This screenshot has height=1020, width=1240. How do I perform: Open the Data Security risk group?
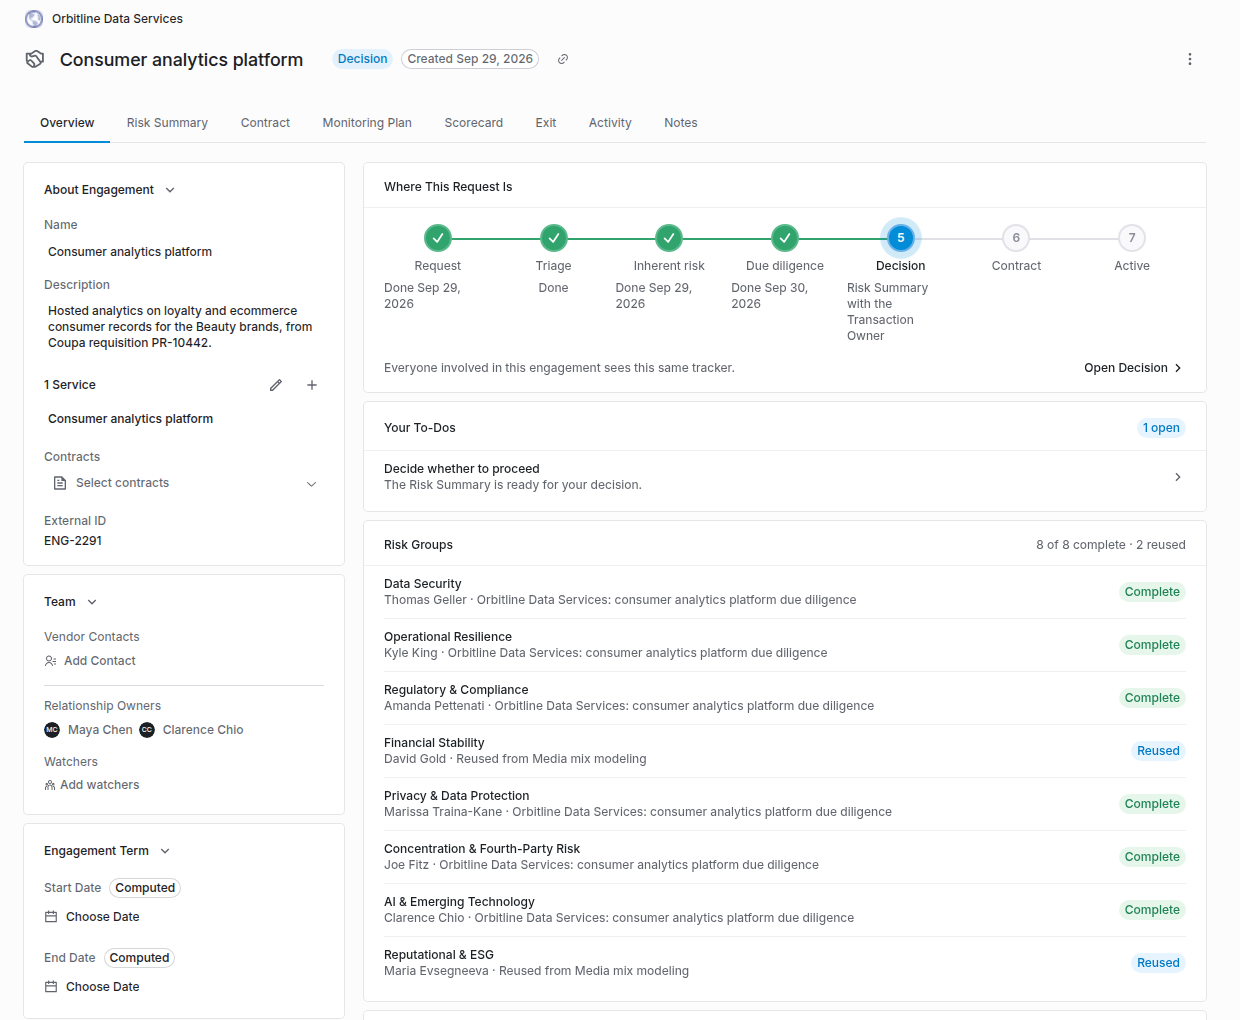785,592
